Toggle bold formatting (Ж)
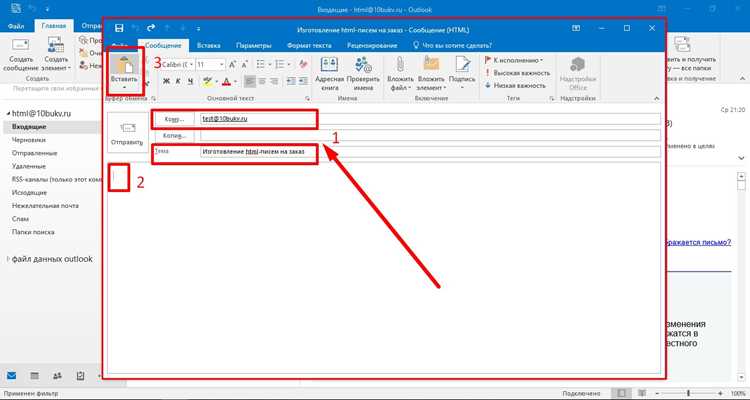750x400 pixels. pos(166,81)
